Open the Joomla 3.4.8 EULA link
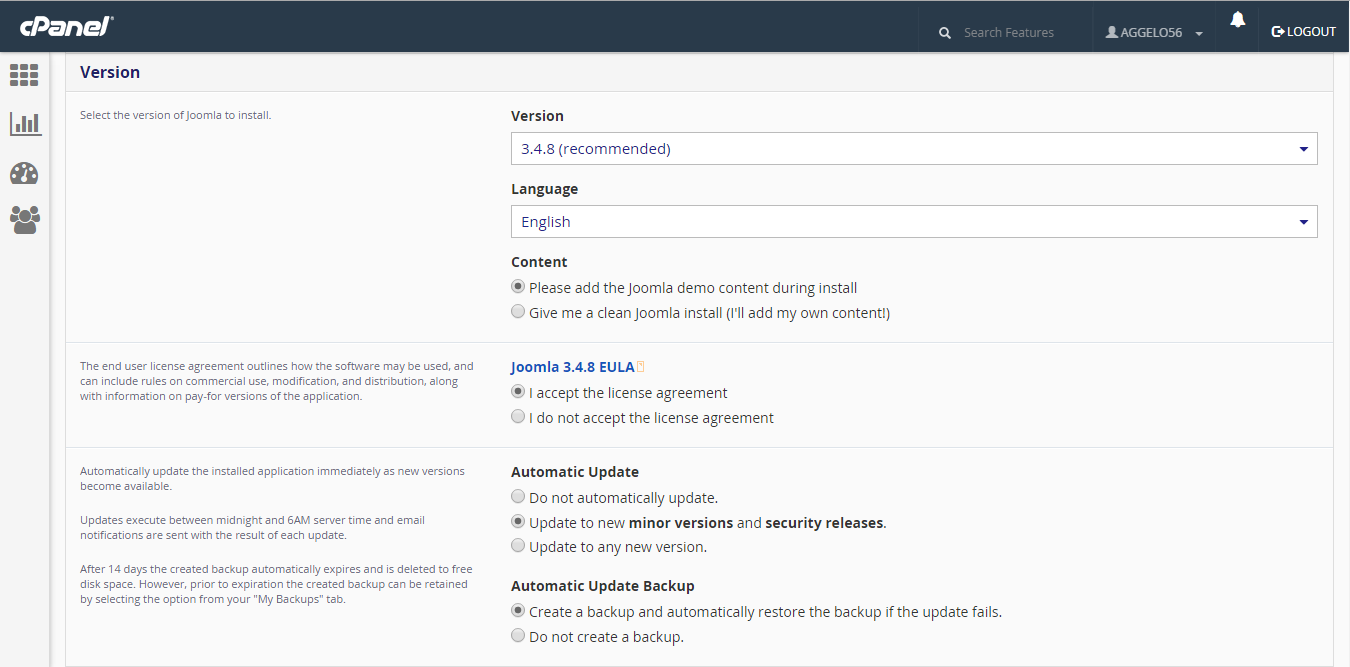This screenshot has height=667, width=1350. coord(573,367)
